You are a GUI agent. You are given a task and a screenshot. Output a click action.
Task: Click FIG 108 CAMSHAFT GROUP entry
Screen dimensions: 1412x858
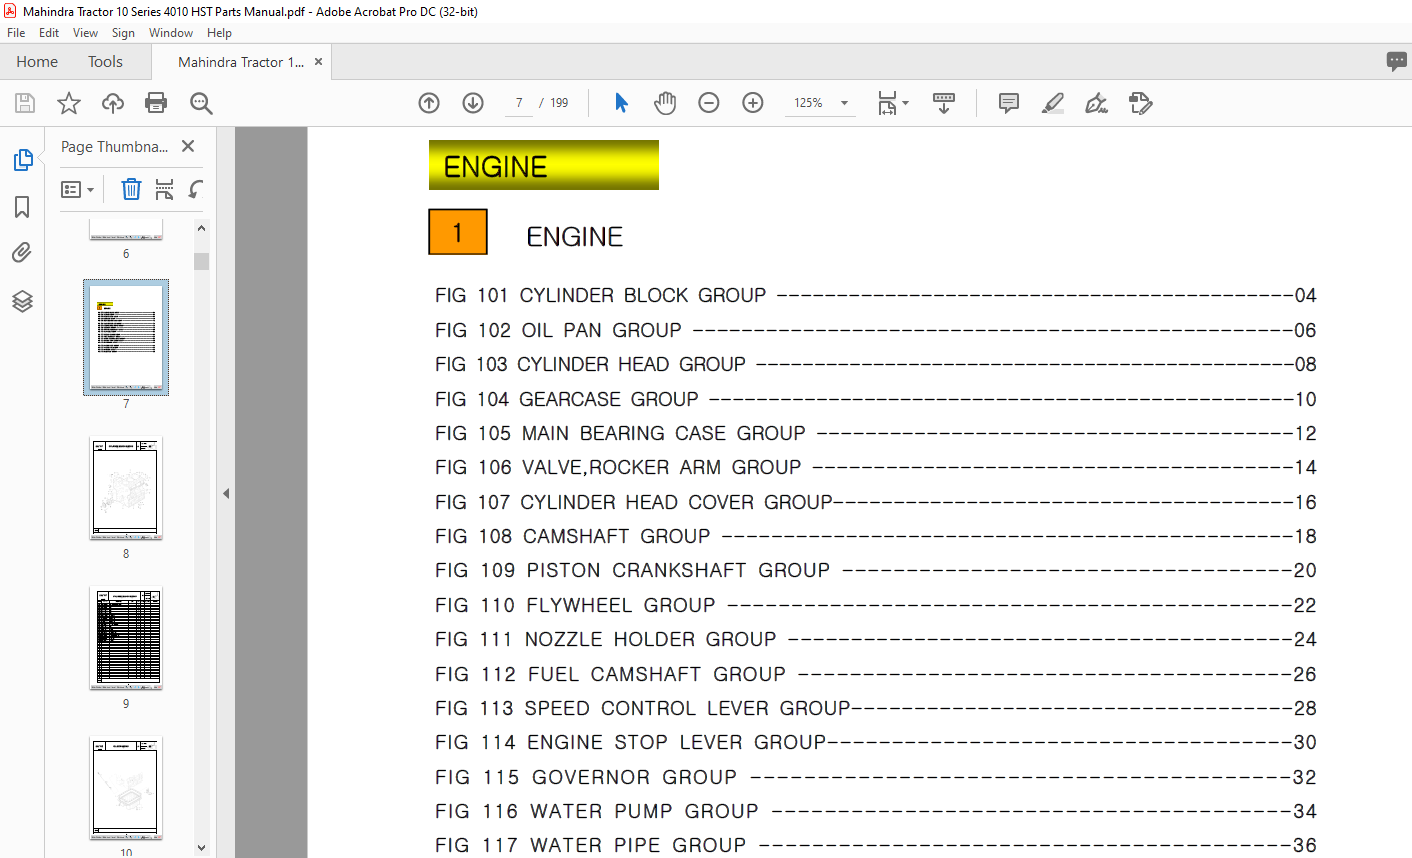[x=875, y=536]
